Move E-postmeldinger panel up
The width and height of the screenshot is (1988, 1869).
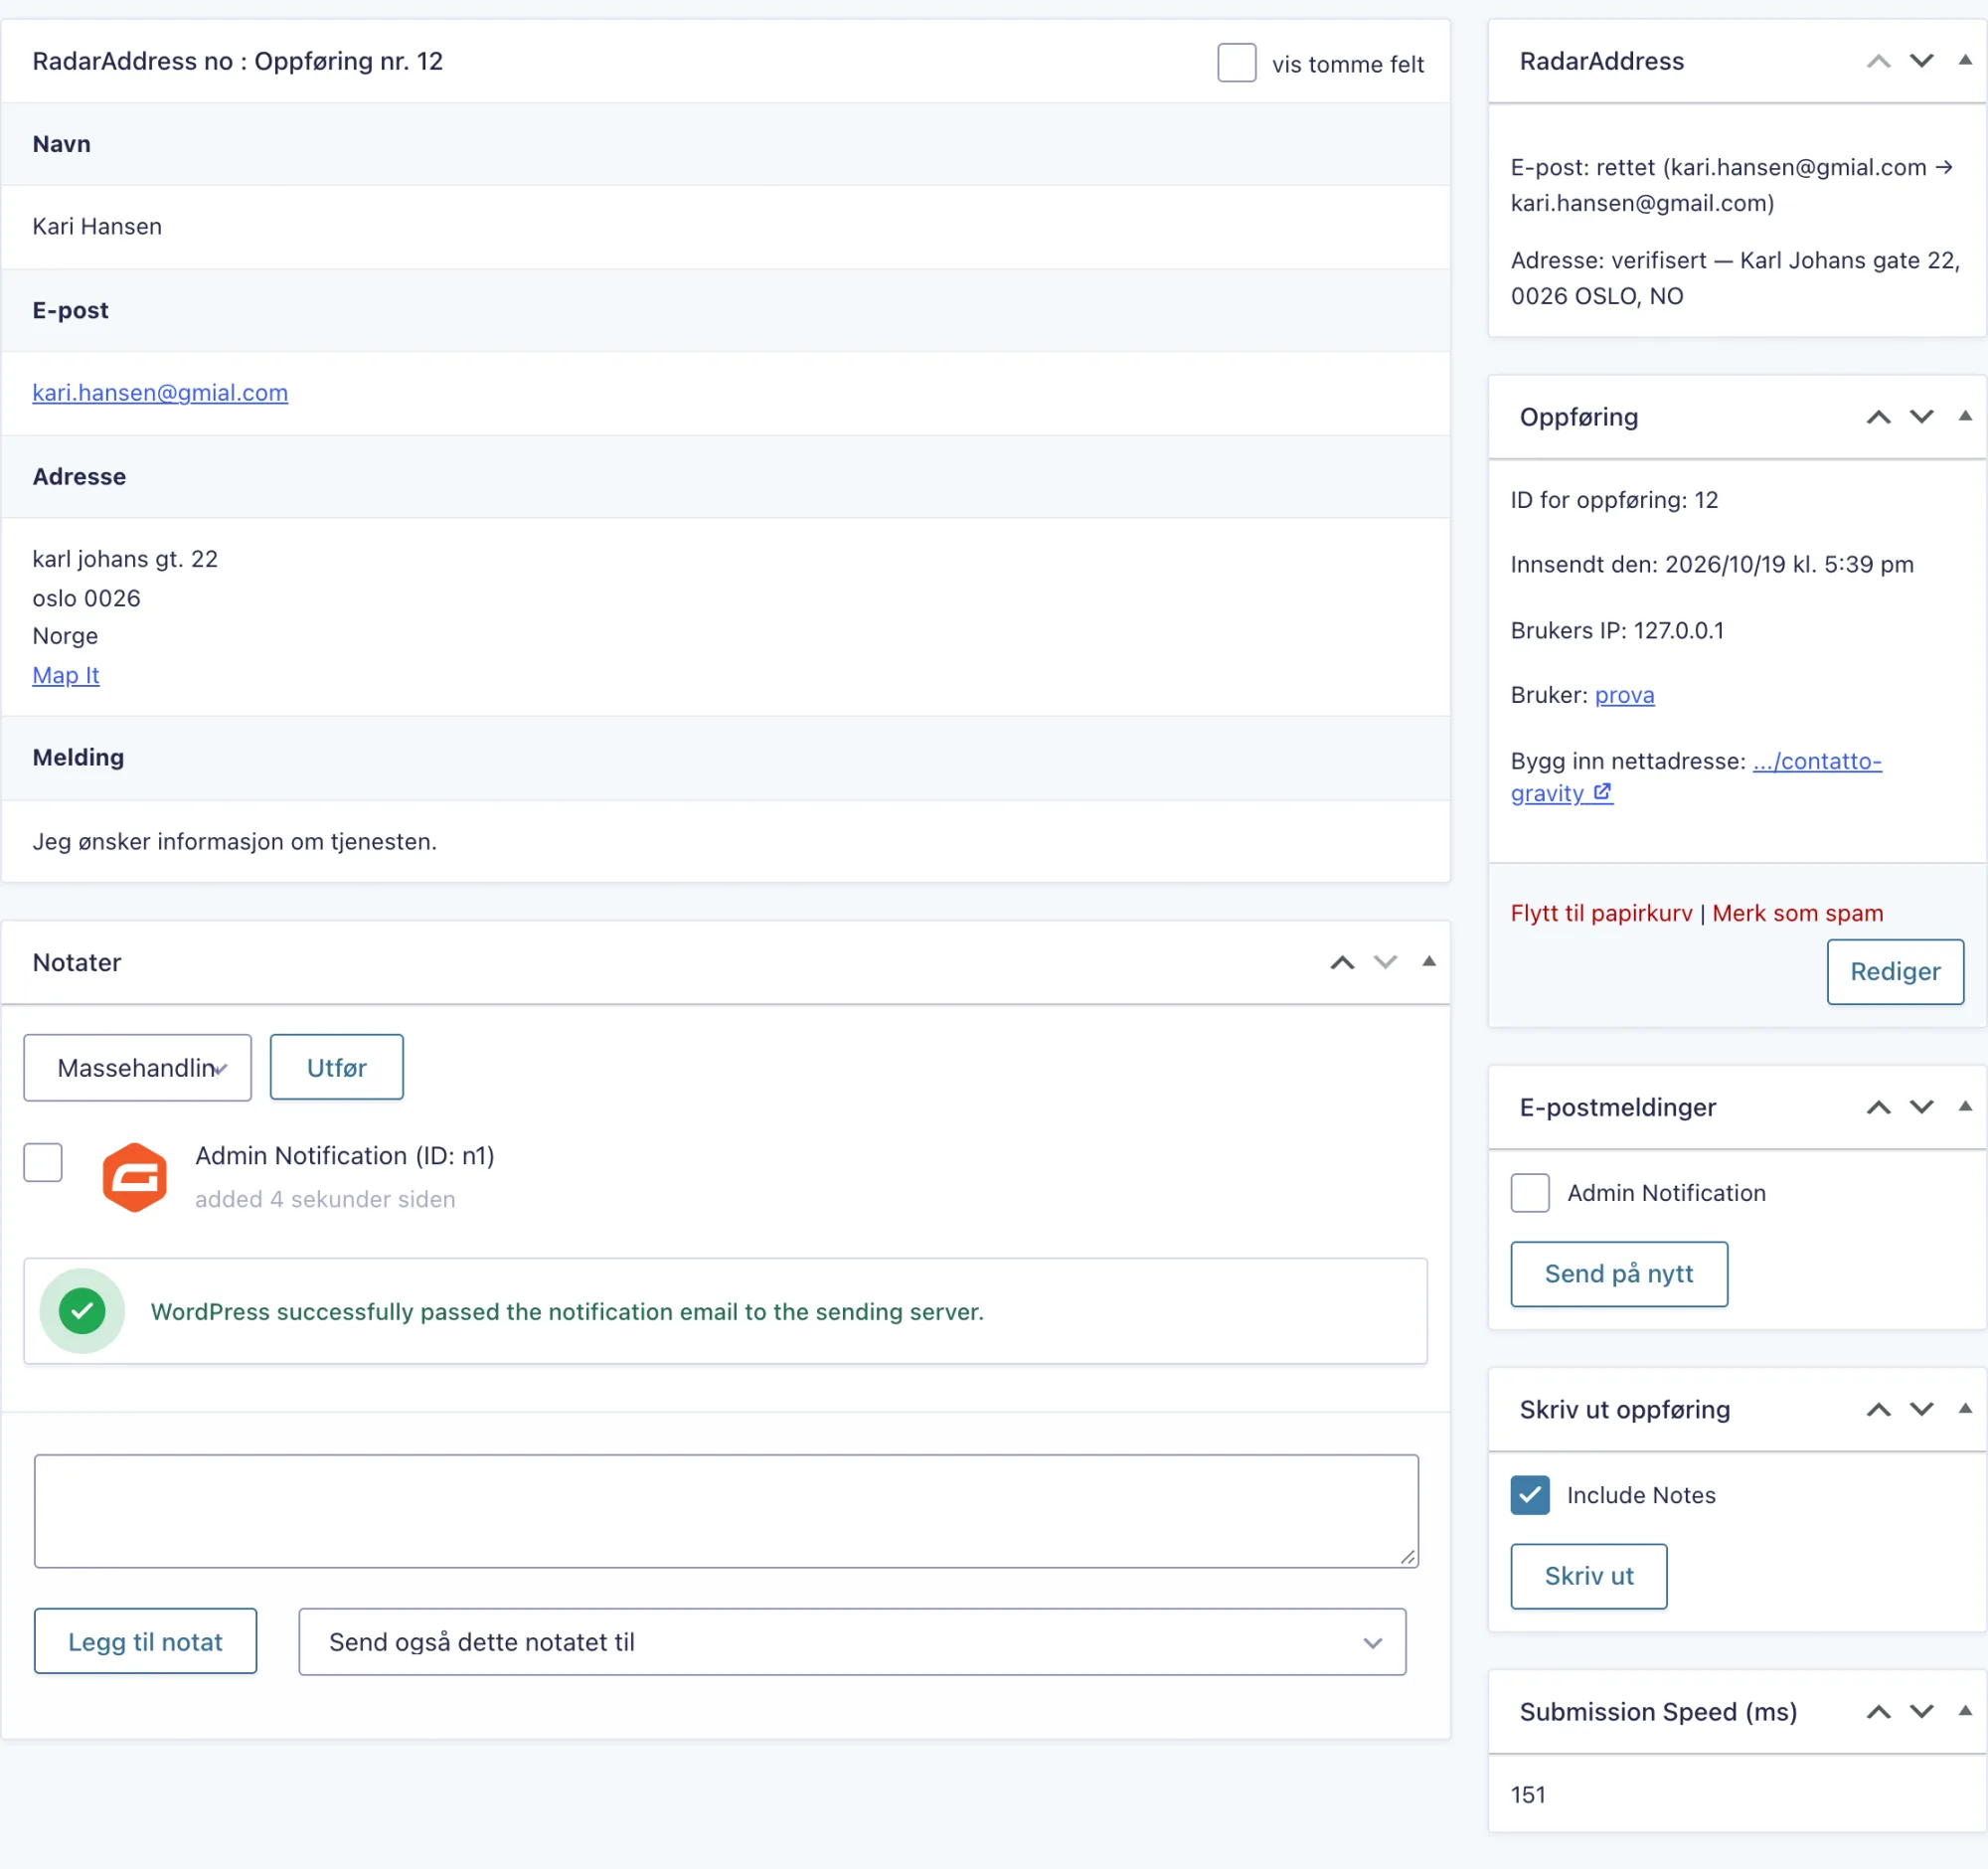click(x=1879, y=1107)
